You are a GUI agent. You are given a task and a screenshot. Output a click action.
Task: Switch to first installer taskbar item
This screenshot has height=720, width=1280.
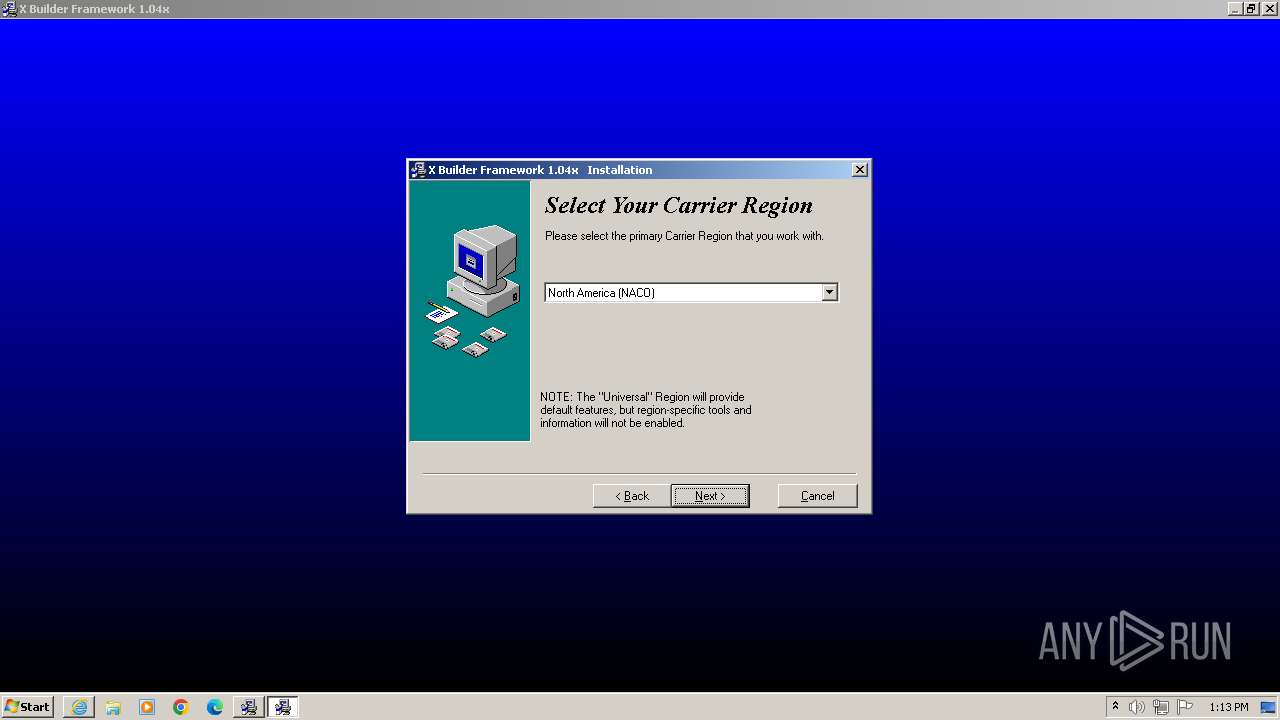pyautogui.click(x=249, y=707)
